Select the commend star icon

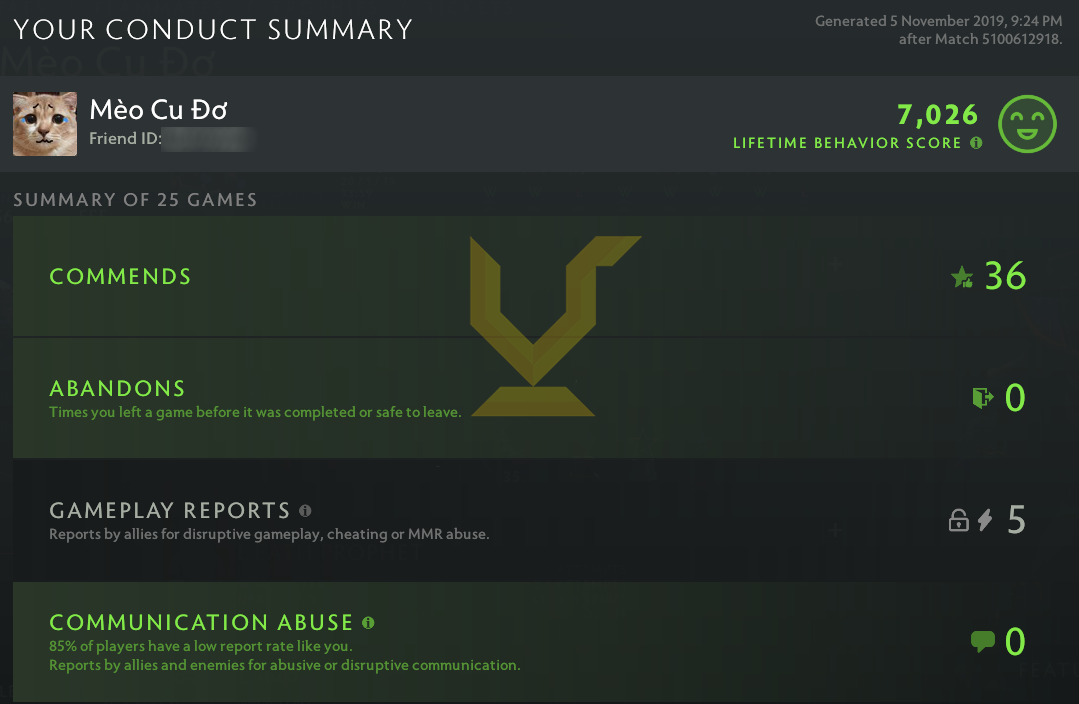pos(962,277)
